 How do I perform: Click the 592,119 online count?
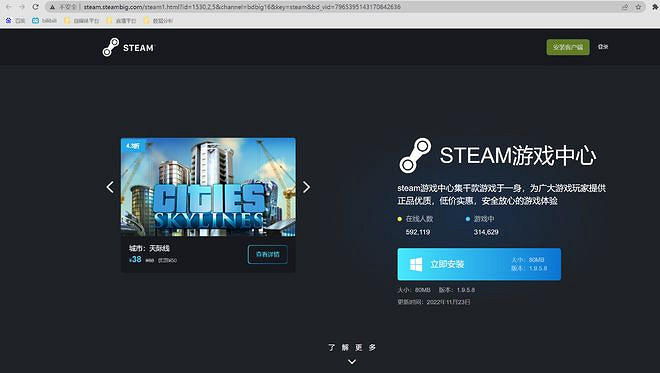tap(418, 232)
